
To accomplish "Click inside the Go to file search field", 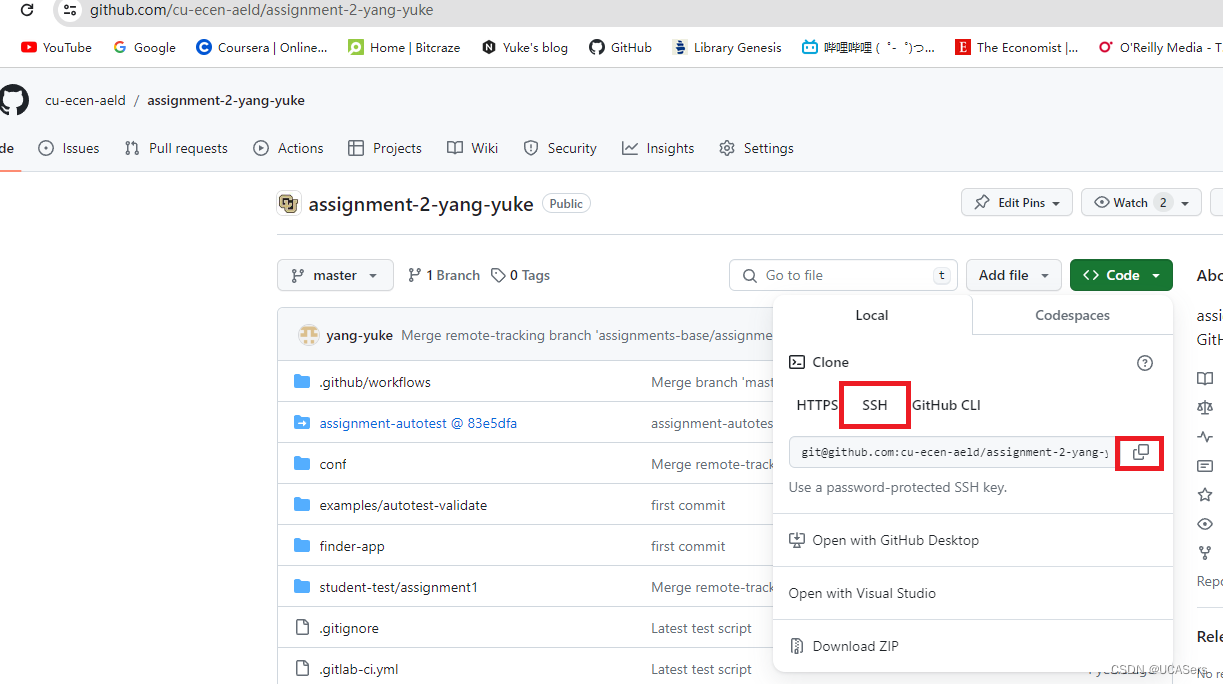I will [x=843, y=275].
